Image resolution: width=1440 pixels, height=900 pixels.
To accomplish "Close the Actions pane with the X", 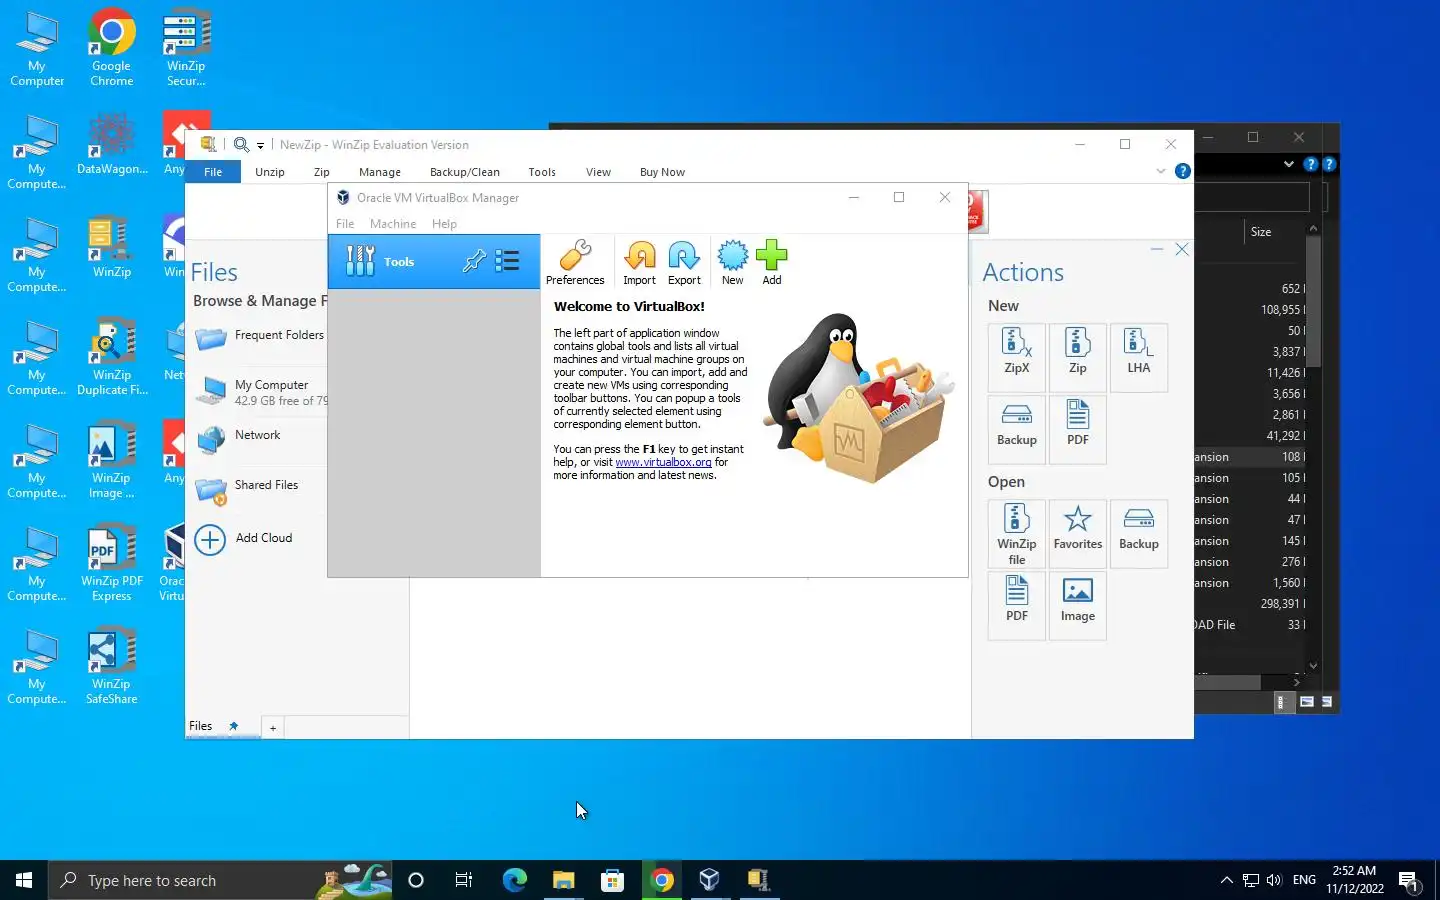I will pyautogui.click(x=1181, y=249).
